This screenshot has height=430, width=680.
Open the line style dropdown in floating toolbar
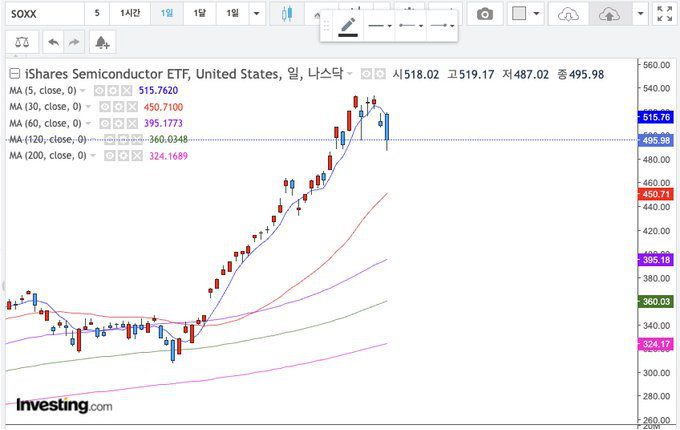379,26
